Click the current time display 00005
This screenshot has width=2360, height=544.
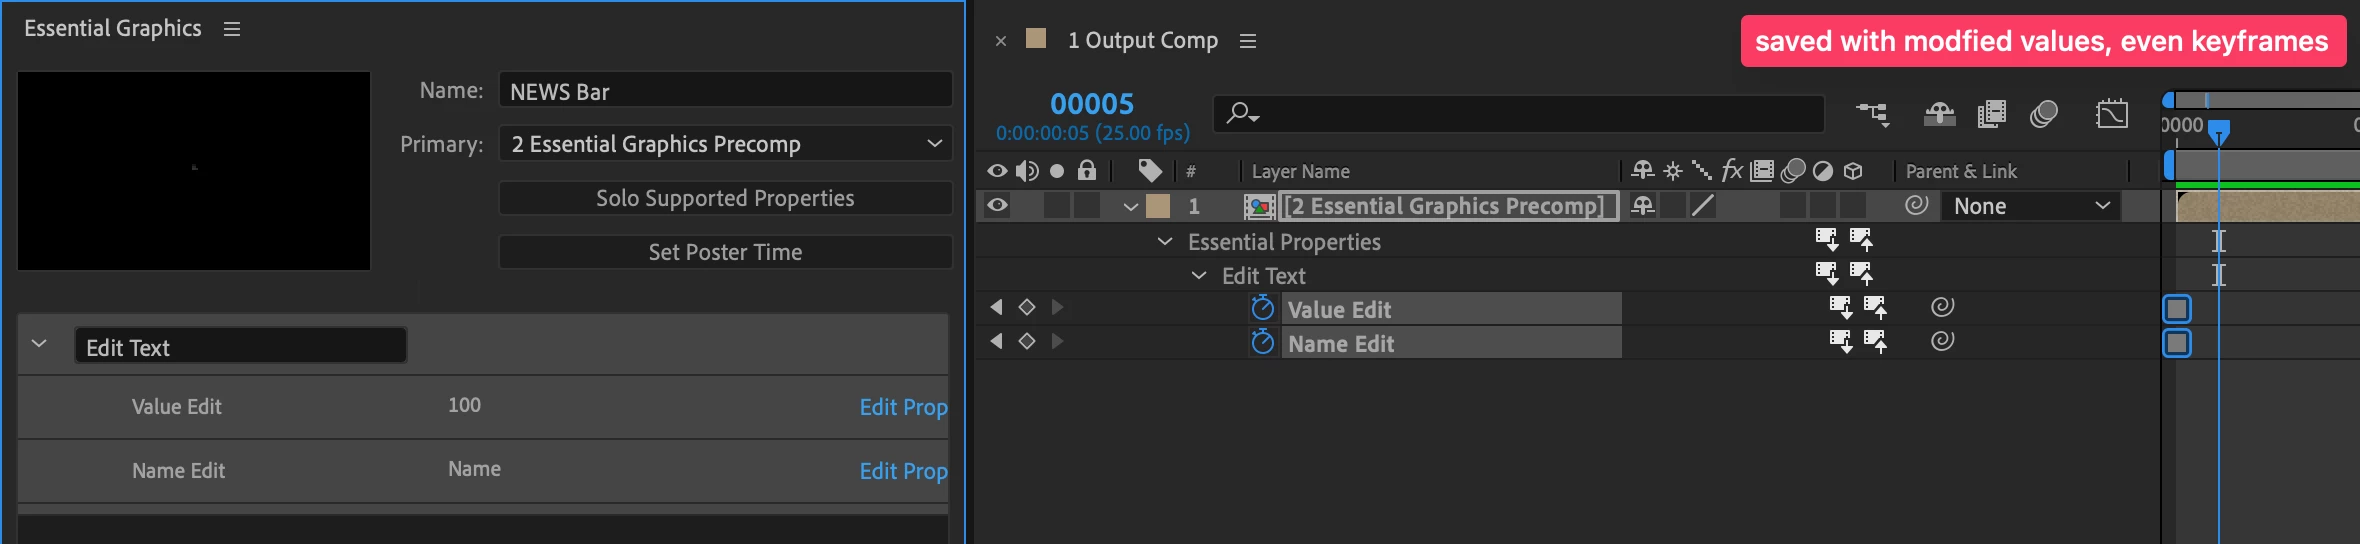[x=1092, y=104]
